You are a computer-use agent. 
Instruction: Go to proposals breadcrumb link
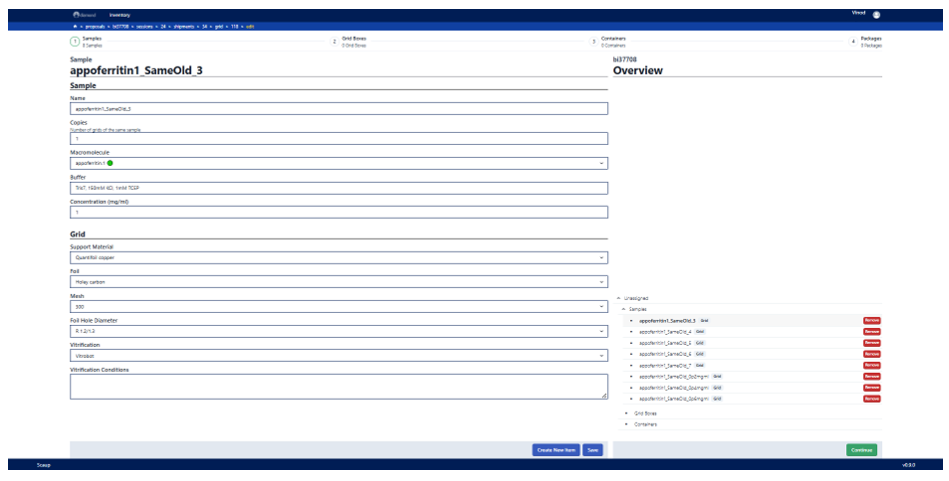[96, 27]
